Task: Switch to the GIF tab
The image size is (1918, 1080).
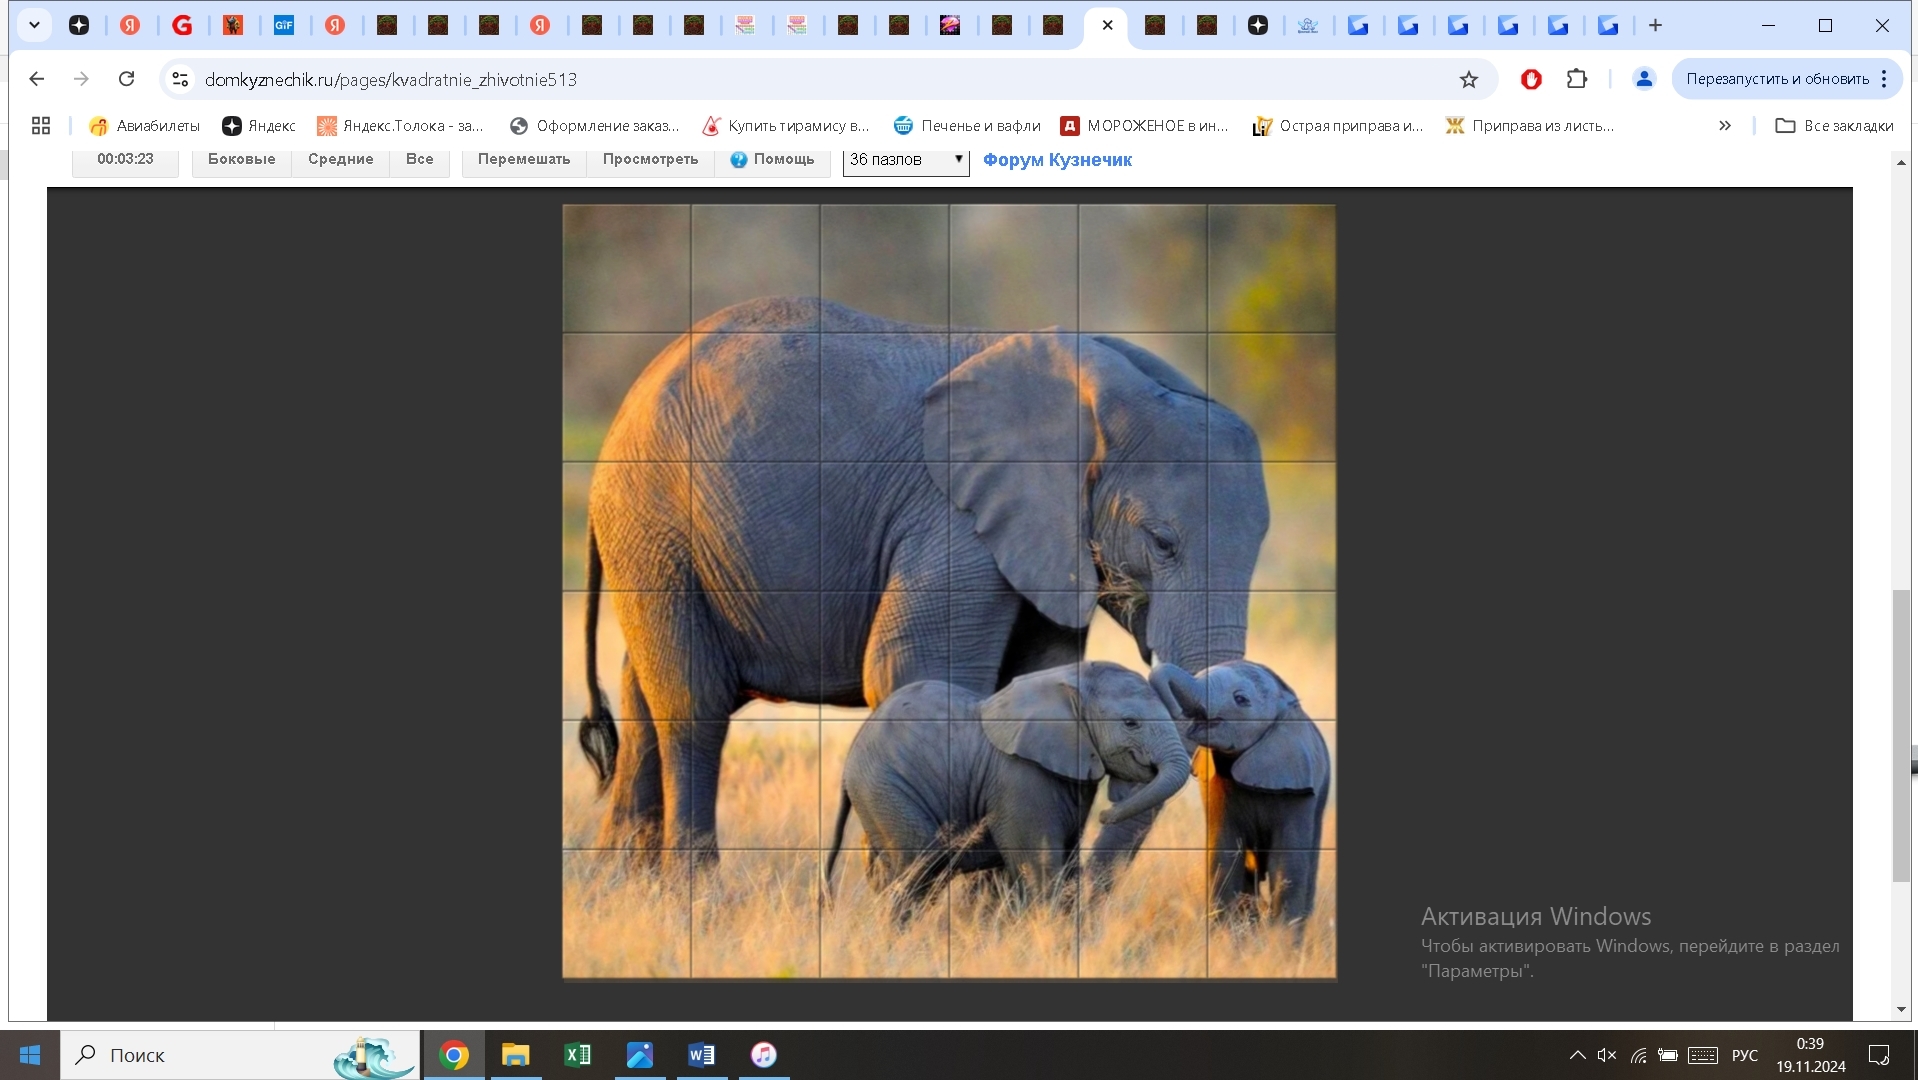Action: pyautogui.click(x=284, y=26)
